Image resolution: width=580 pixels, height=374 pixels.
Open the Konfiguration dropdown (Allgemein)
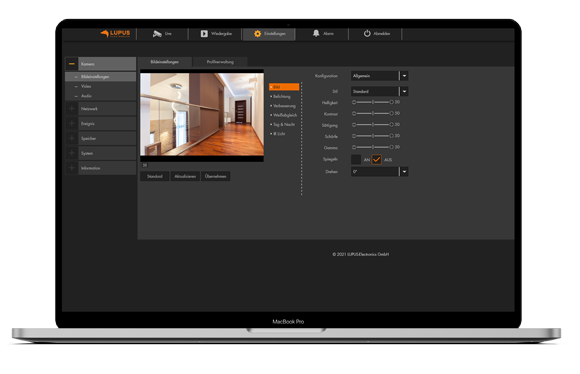pos(380,76)
